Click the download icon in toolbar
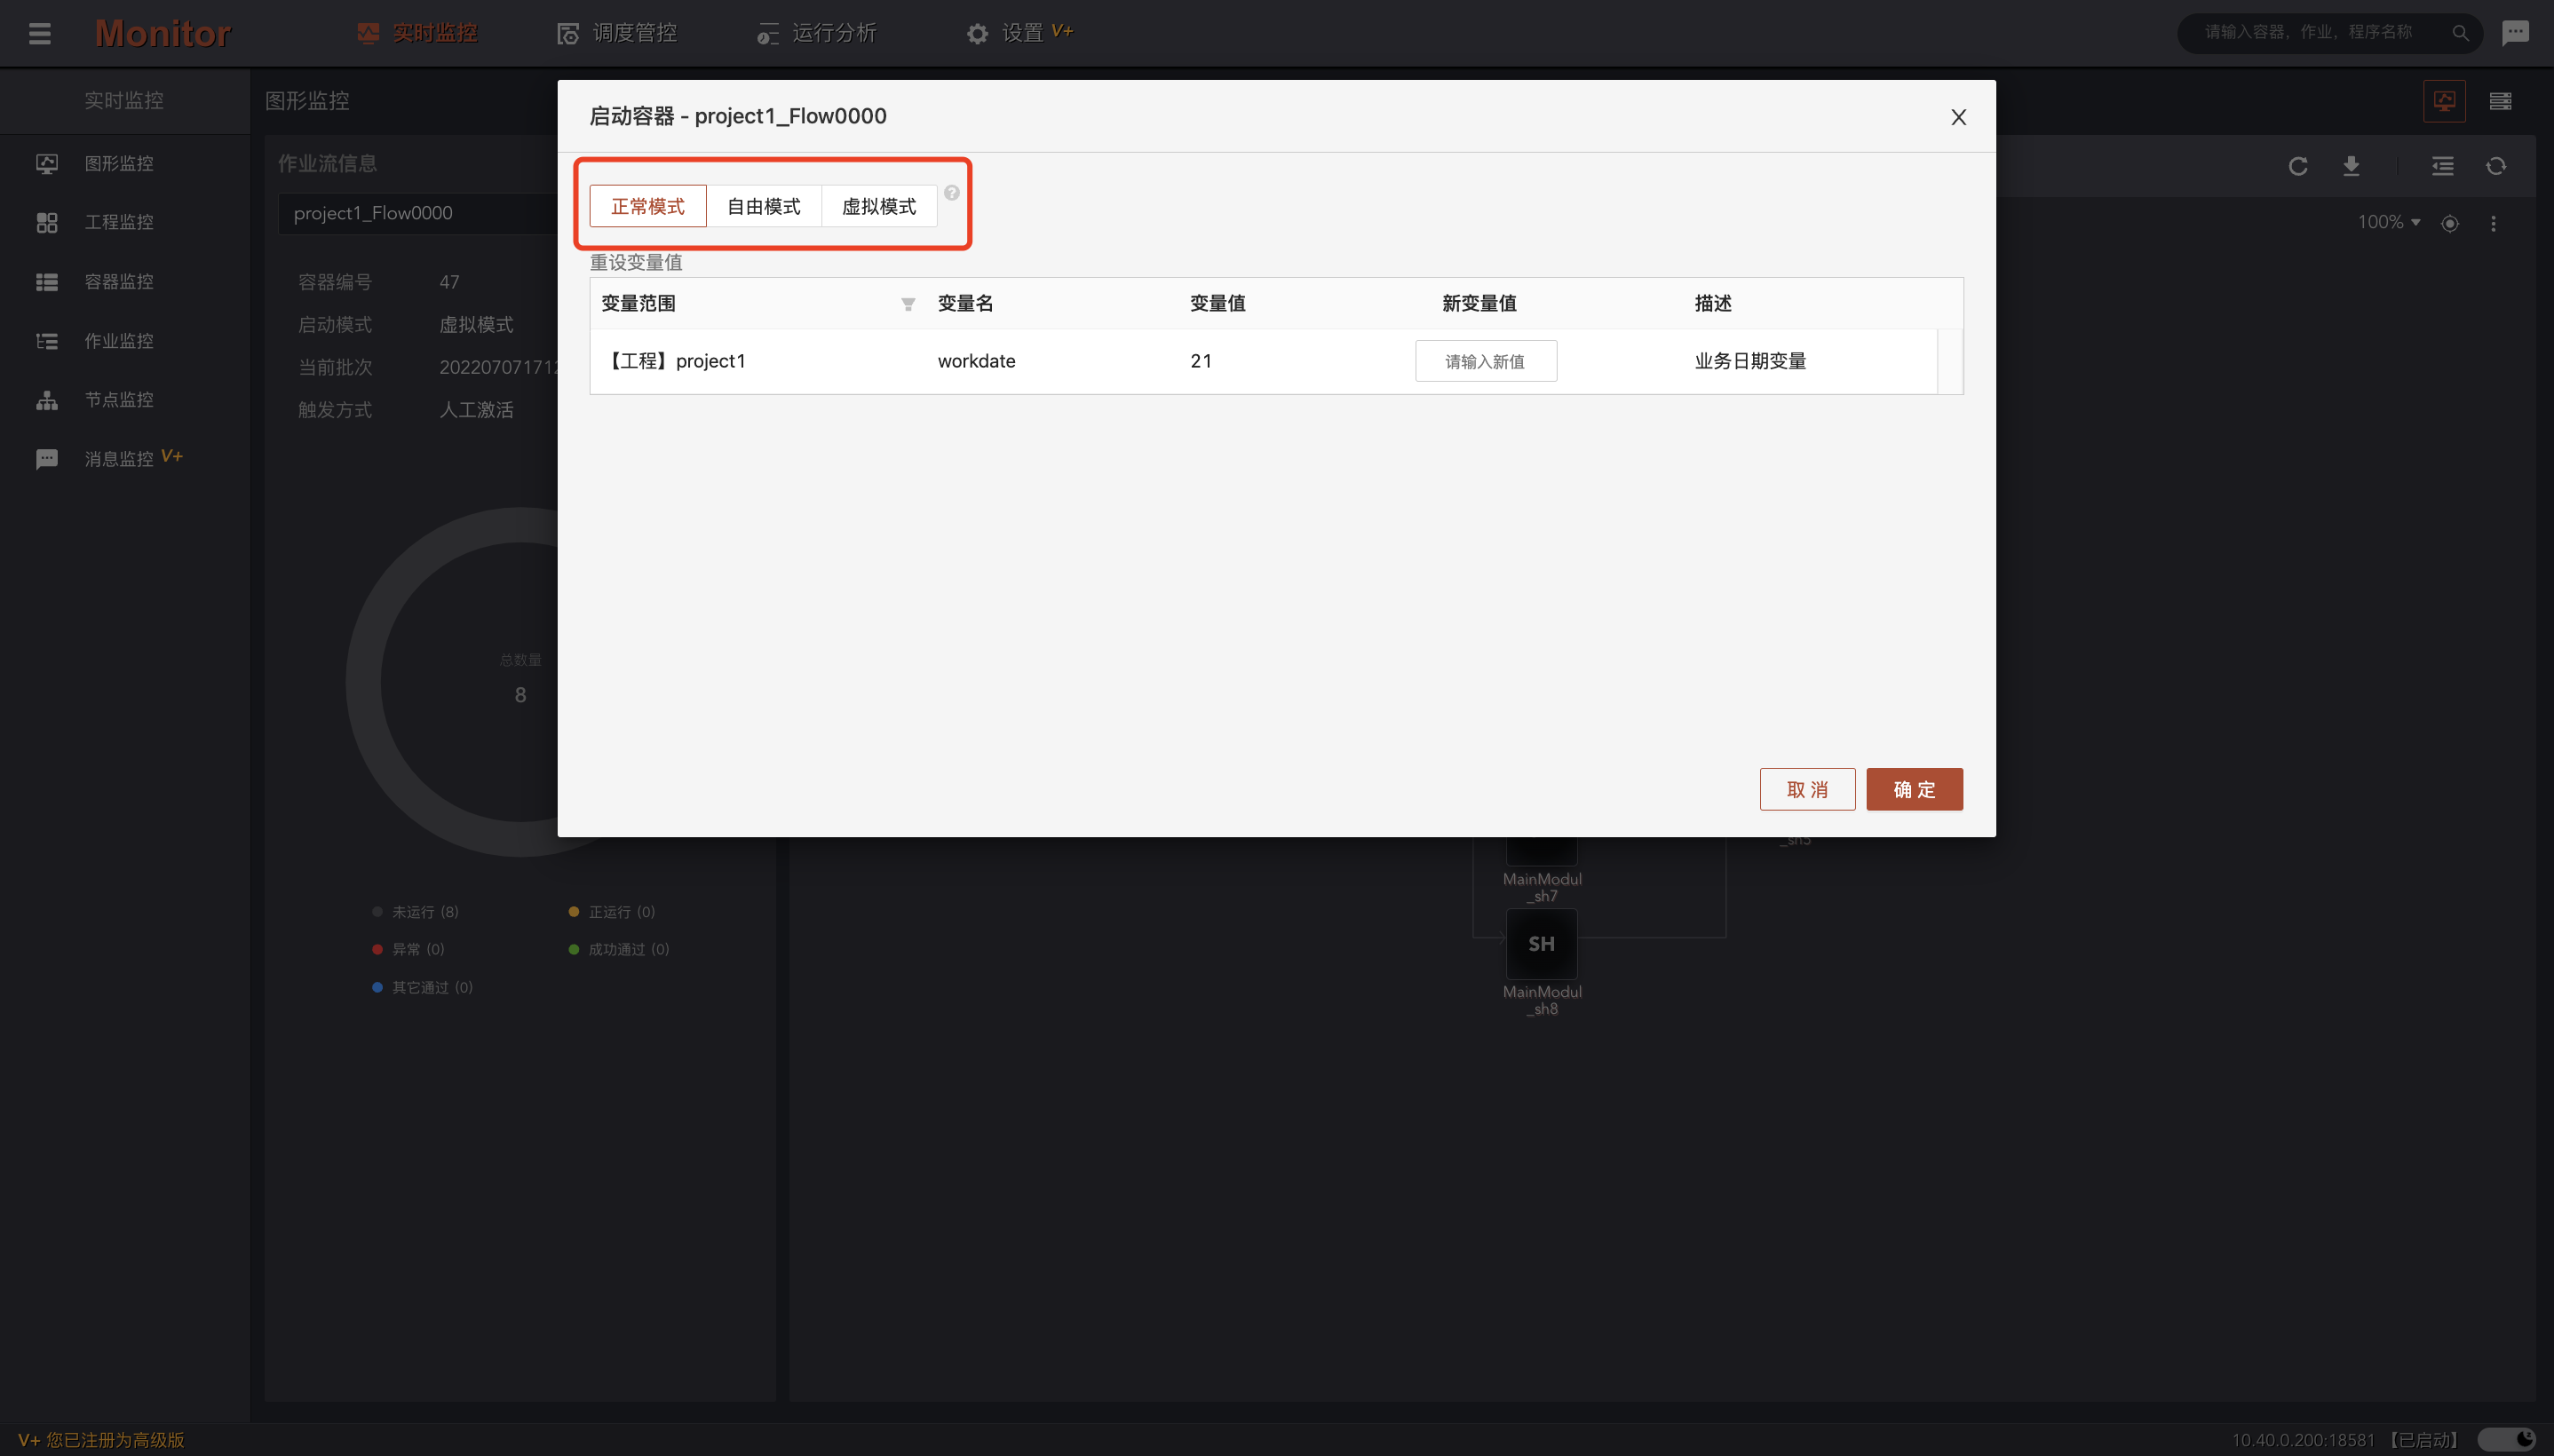The width and height of the screenshot is (2554, 1456). click(2351, 166)
